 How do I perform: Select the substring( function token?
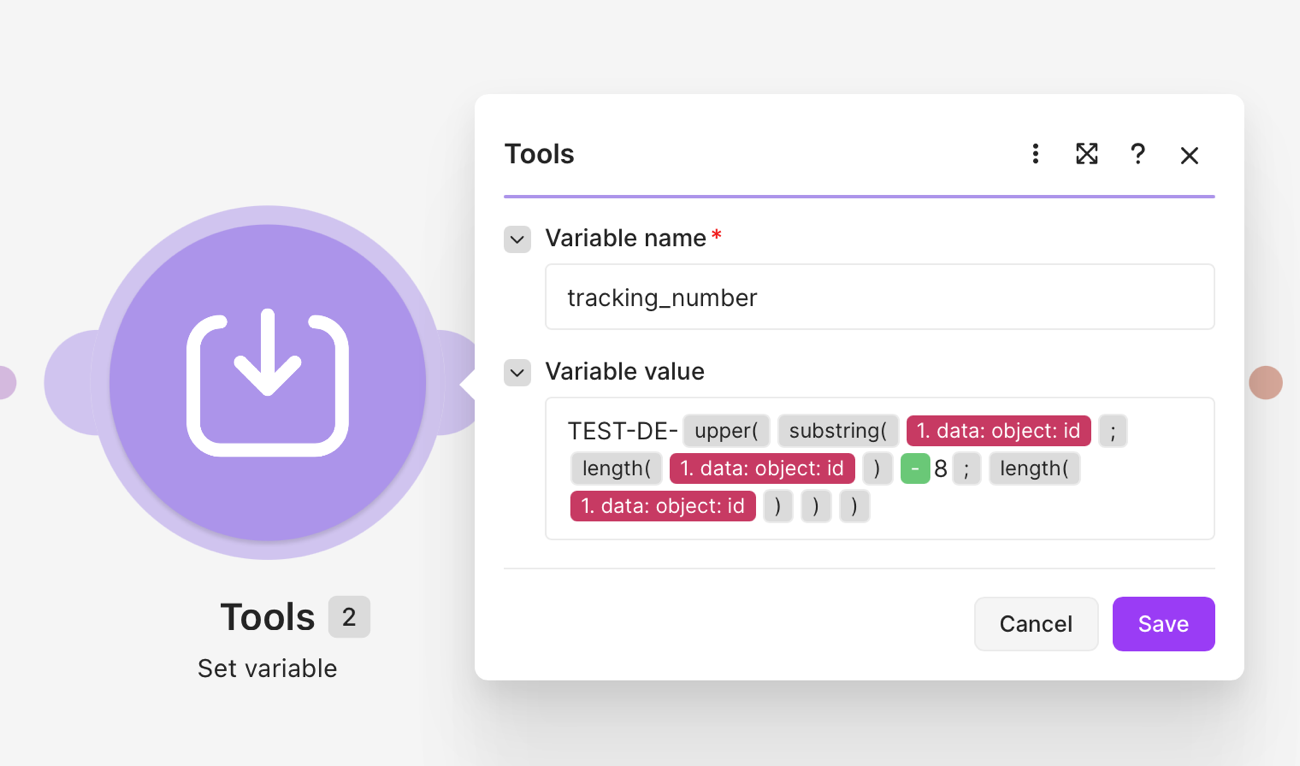pyautogui.click(x=838, y=431)
